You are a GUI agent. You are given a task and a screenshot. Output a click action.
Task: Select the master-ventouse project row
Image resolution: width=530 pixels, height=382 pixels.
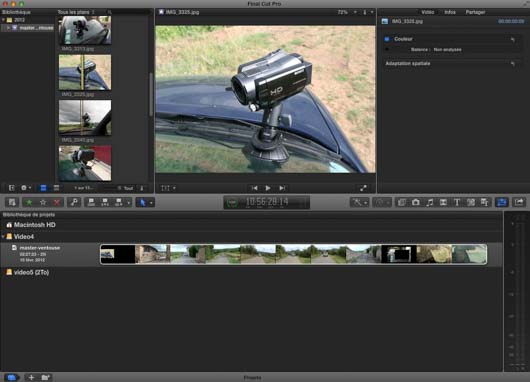click(251, 254)
